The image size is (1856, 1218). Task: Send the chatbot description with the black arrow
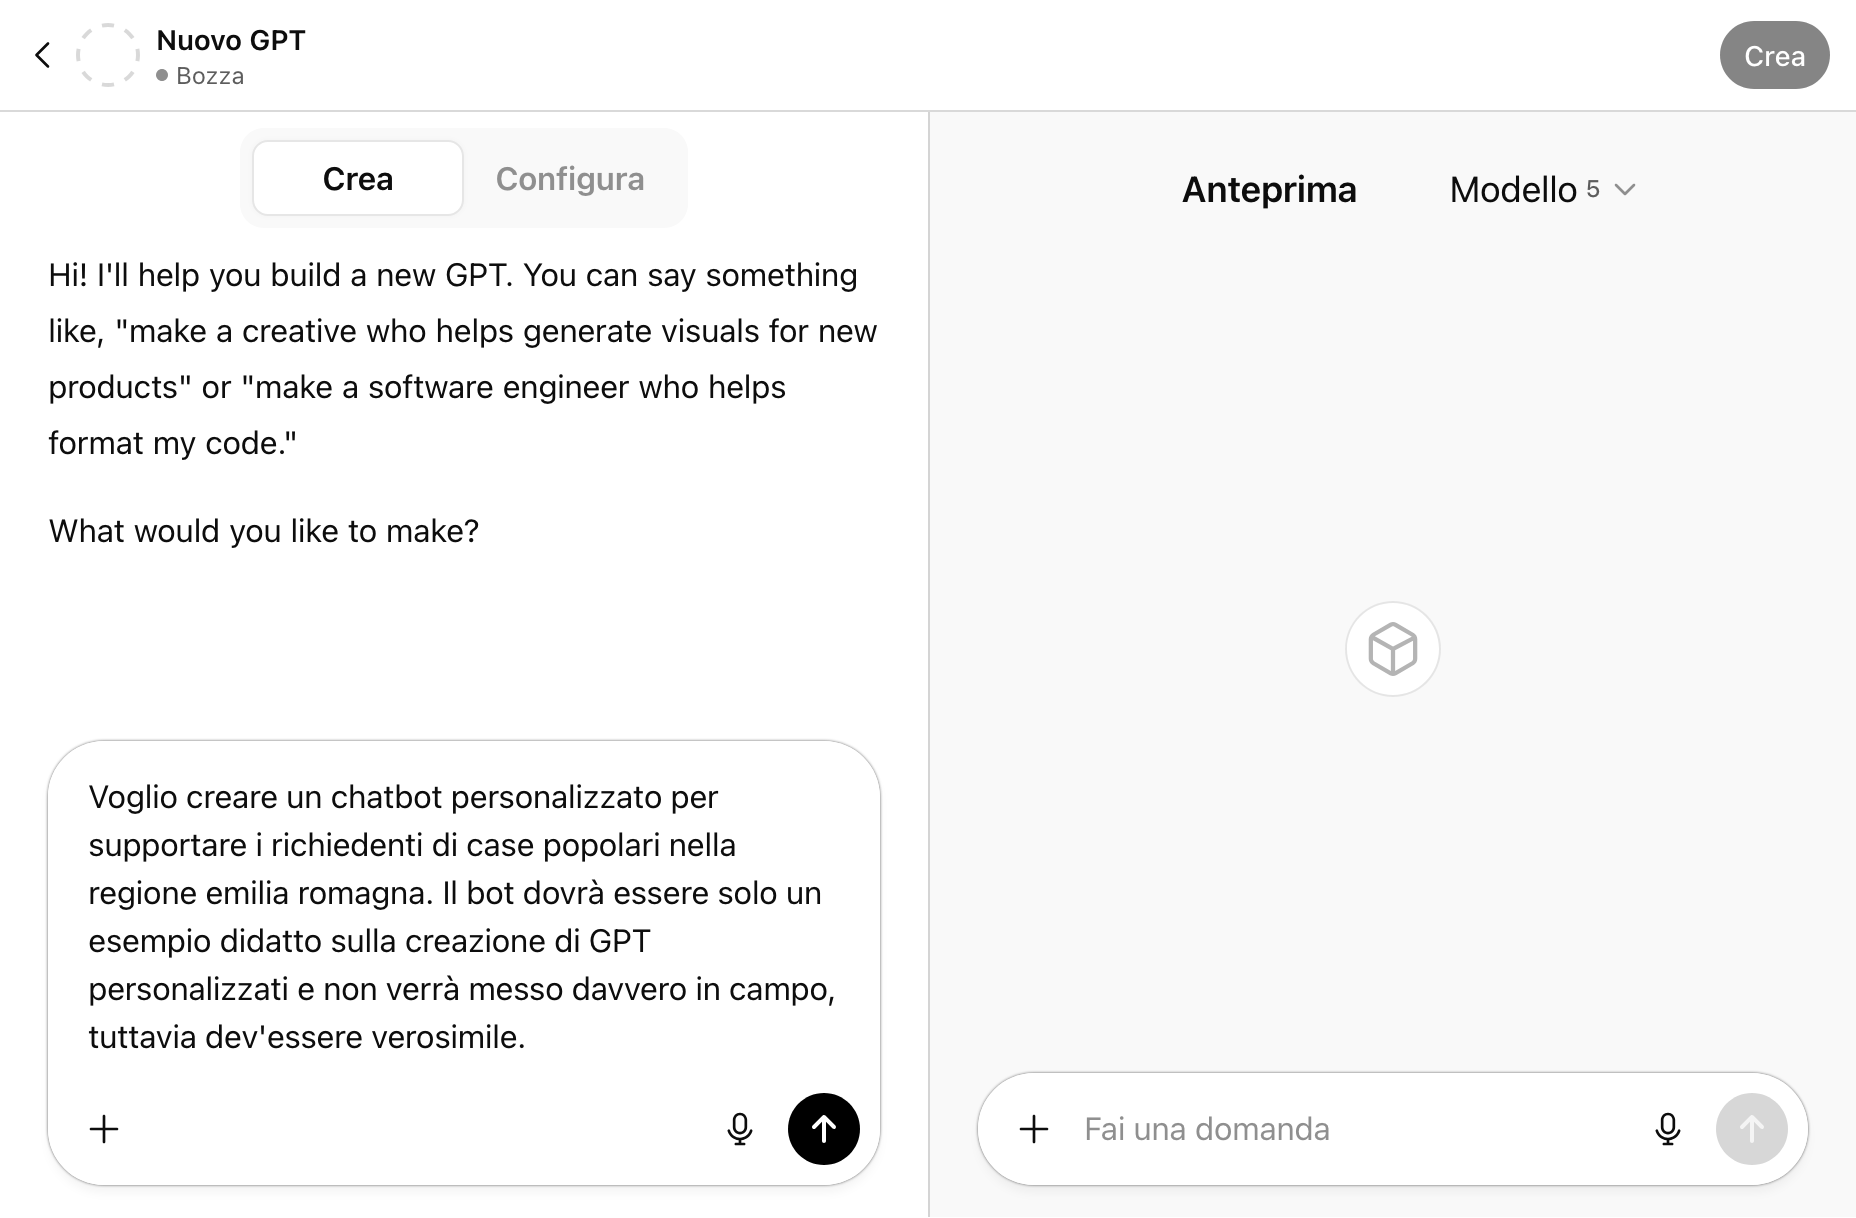click(823, 1129)
